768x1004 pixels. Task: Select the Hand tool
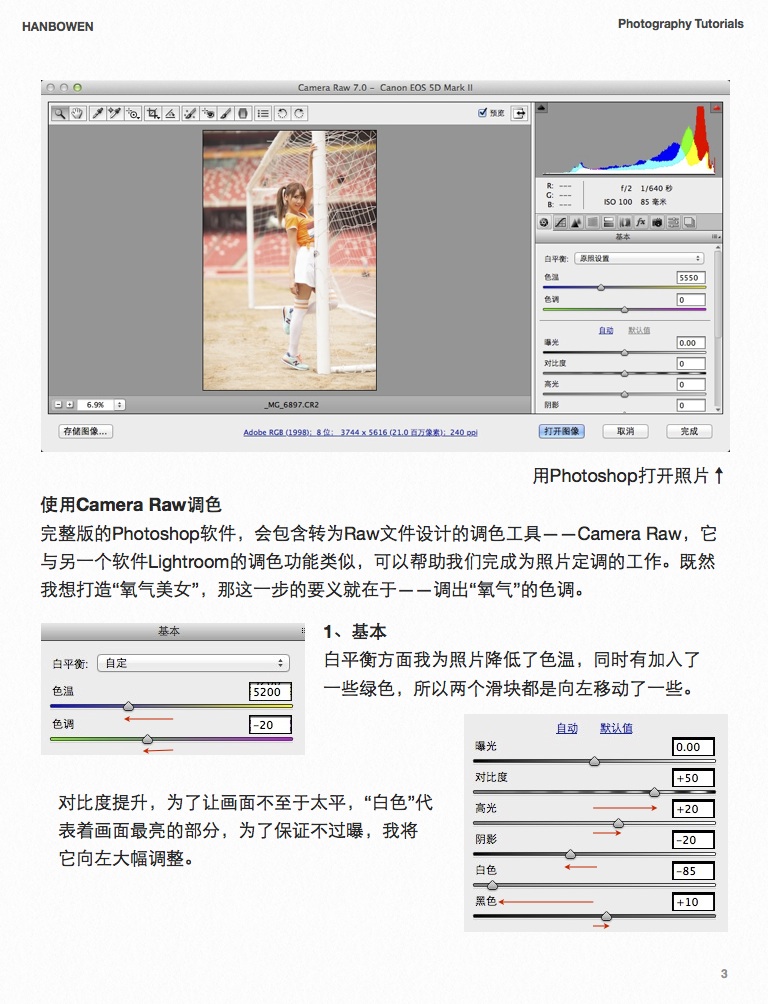point(77,113)
